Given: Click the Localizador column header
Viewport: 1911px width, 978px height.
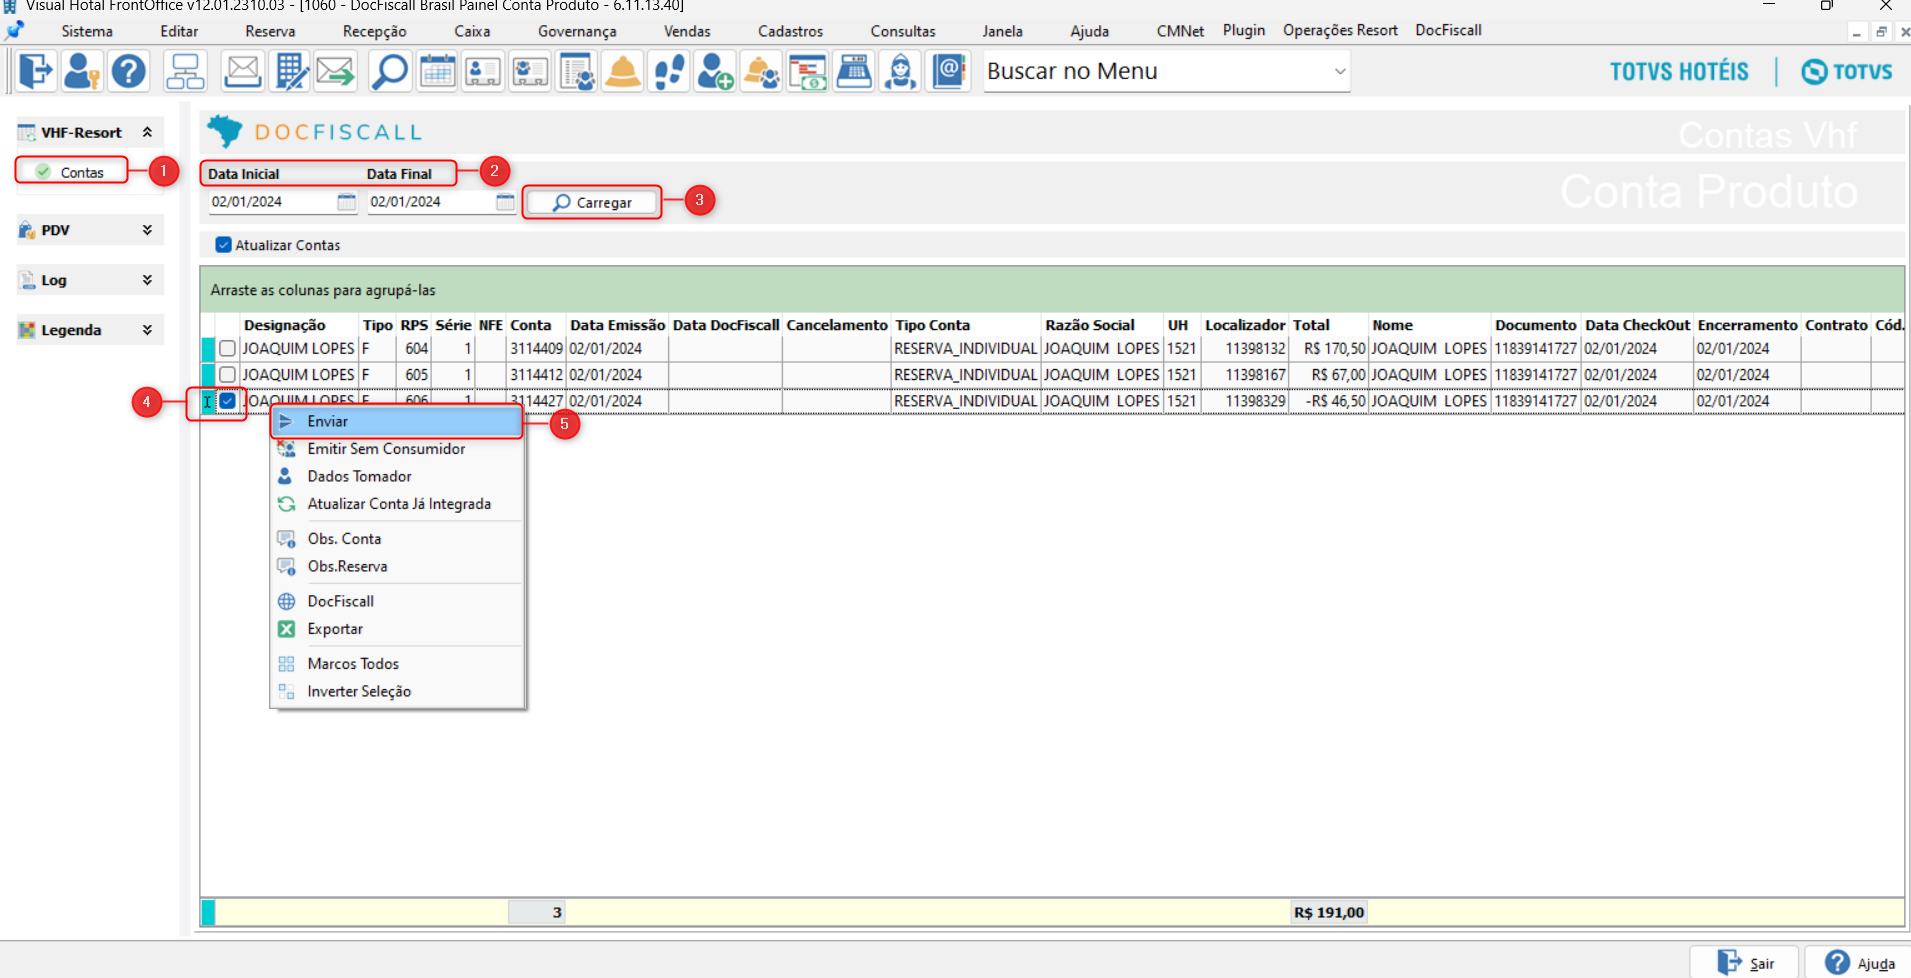Looking at the screenshot, I should [x=1245, y=325].
